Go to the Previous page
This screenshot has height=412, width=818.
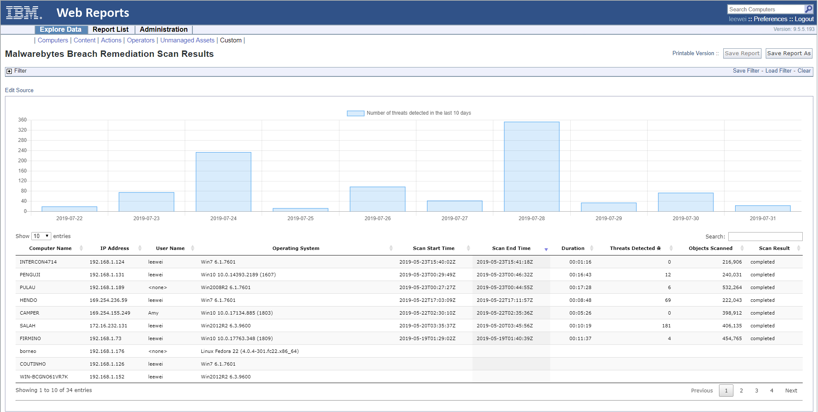point(702,391)
